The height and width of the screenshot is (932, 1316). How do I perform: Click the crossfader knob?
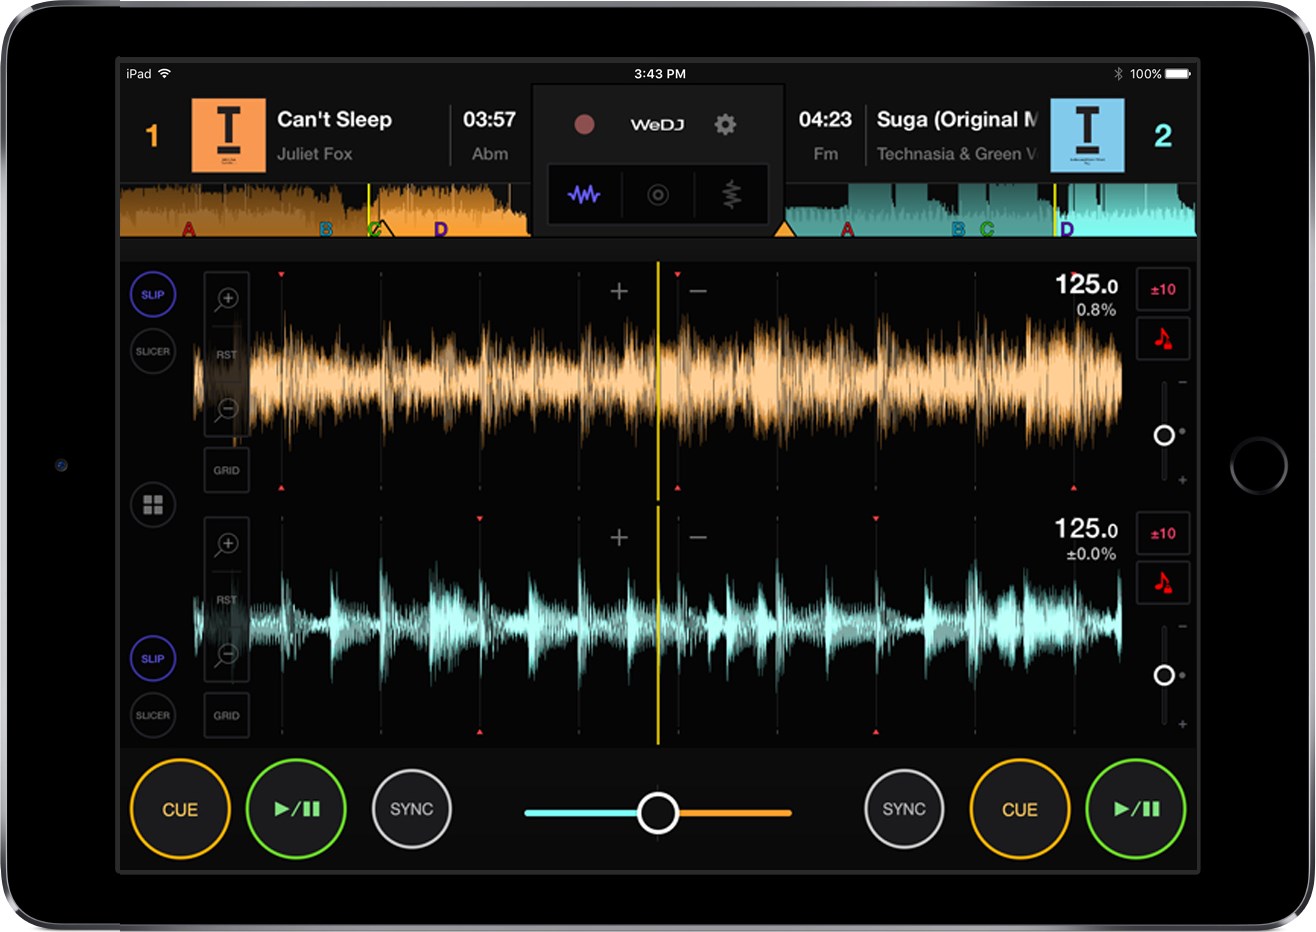tap(658, 813)
